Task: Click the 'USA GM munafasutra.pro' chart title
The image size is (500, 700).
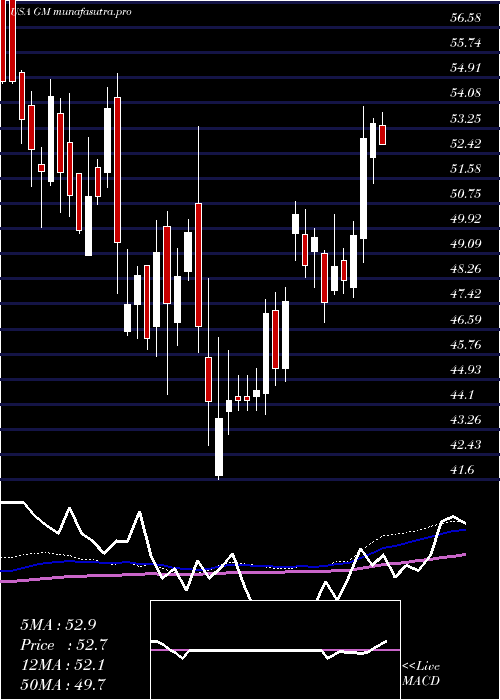Action: (71, 12)
